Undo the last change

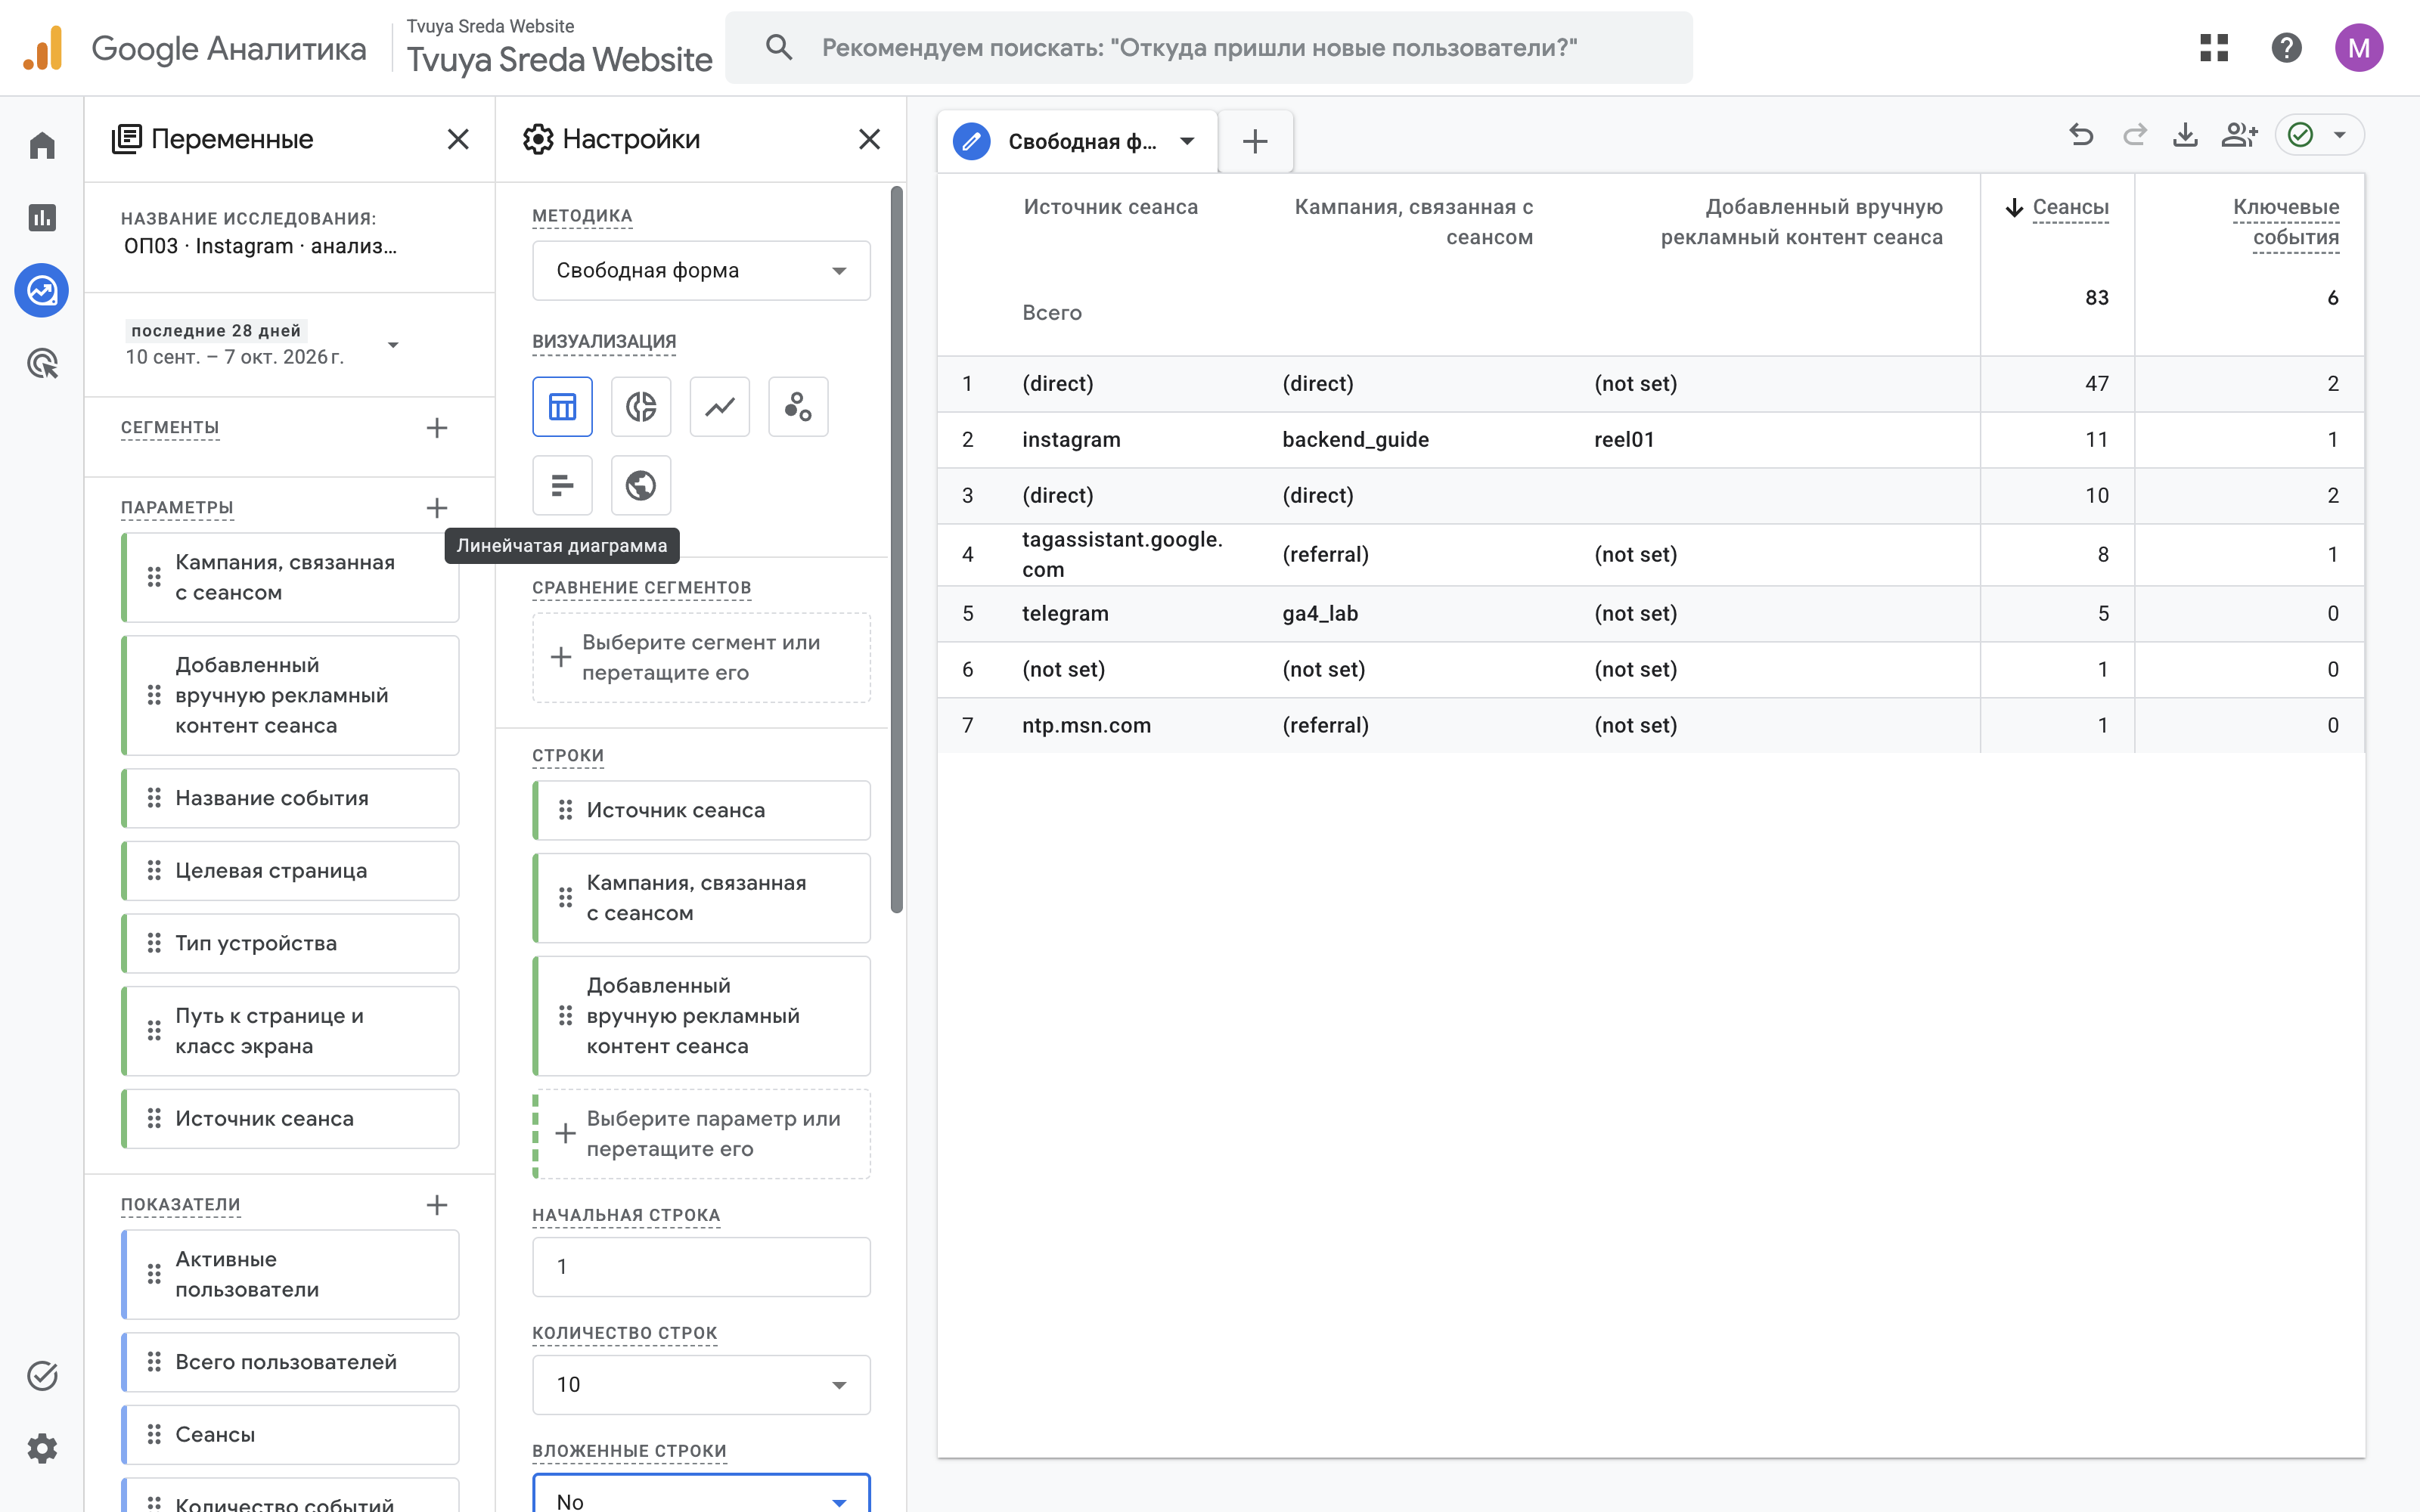point(2082,135)
